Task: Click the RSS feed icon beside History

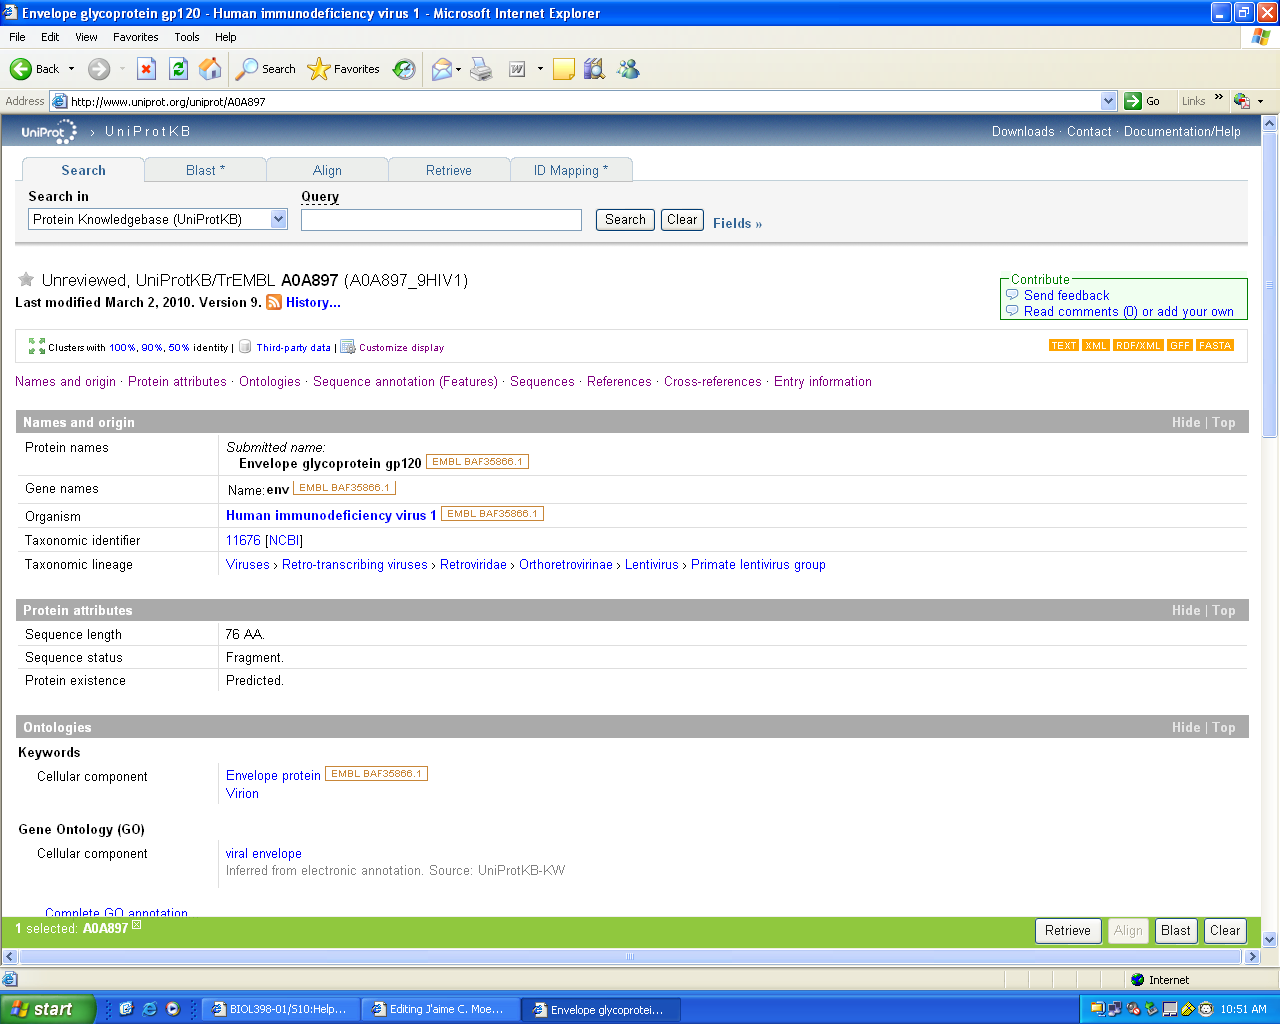Action: coord(274,303)
